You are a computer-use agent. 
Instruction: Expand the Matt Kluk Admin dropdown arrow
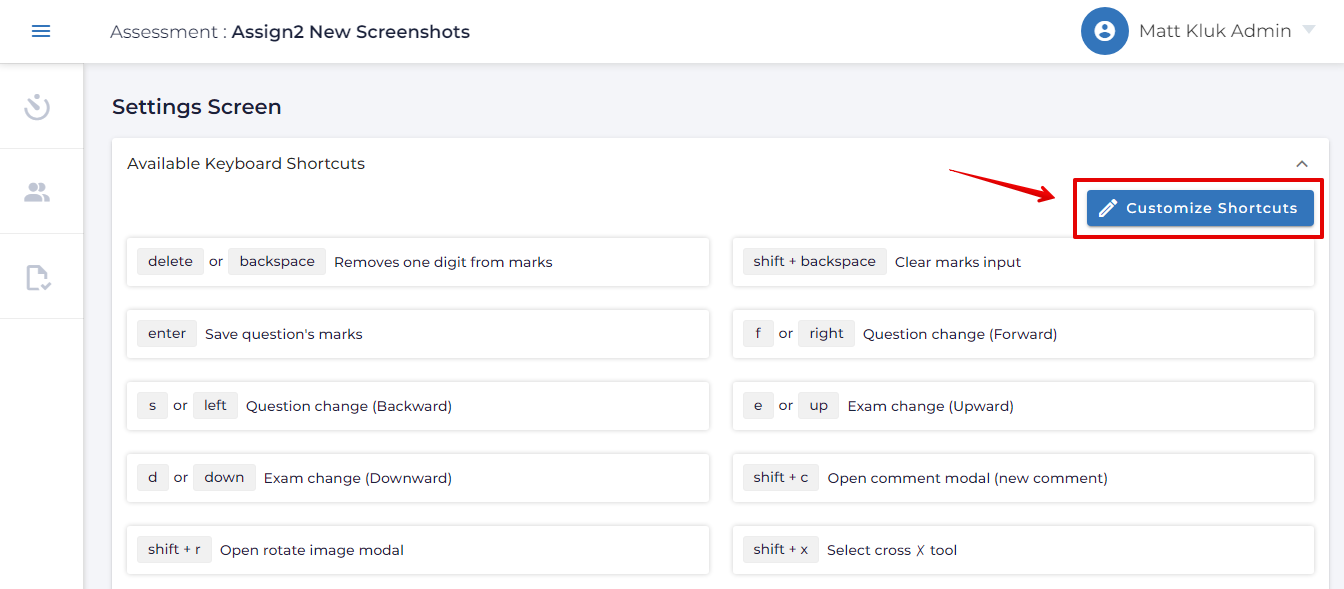click(x=1308, y=30)
